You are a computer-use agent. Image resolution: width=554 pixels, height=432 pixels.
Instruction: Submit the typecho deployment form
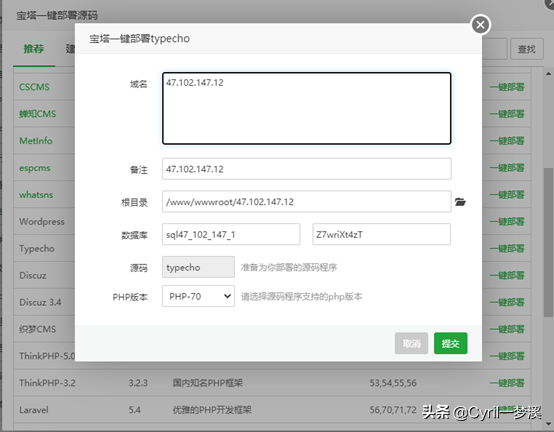coord(450,343)
